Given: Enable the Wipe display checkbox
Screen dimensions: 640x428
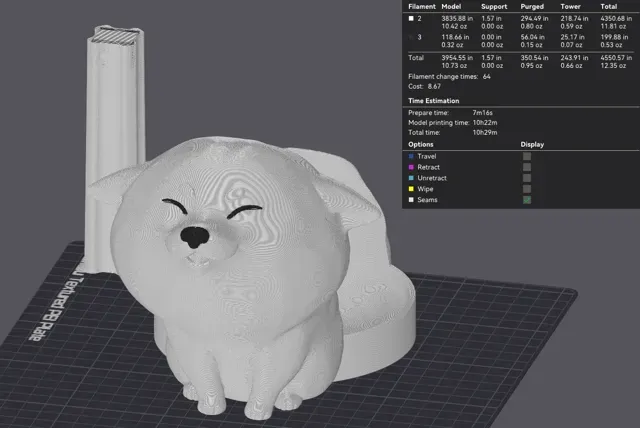Looking at the screenshot, I should [x=527, y=189].
